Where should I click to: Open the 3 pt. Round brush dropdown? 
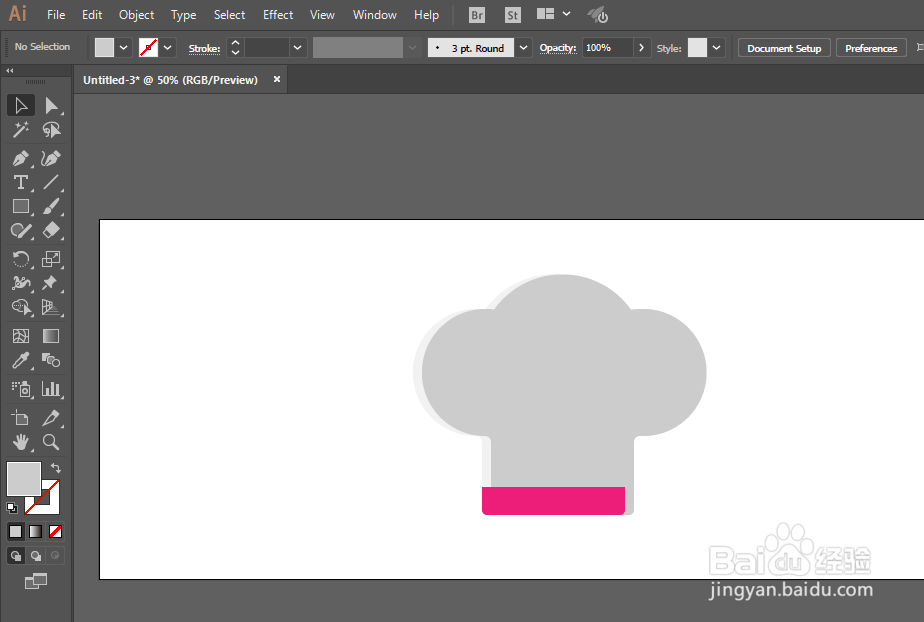523,48
